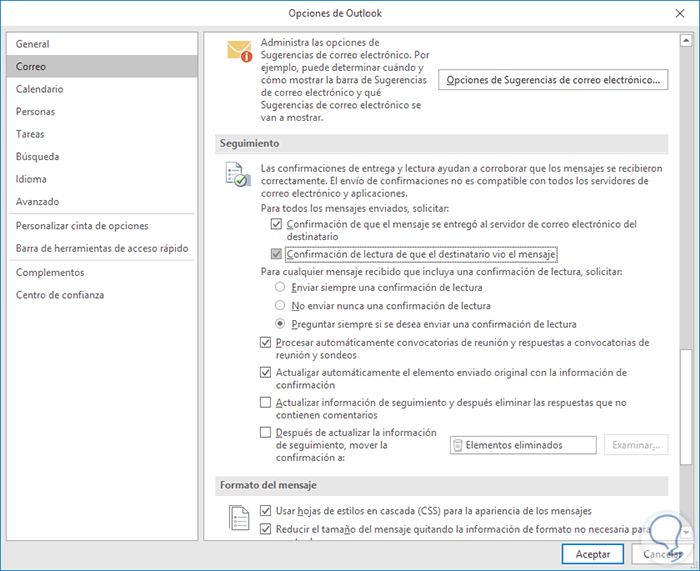Select 'No enviar nunca una confirmación de lectura'

280,305
